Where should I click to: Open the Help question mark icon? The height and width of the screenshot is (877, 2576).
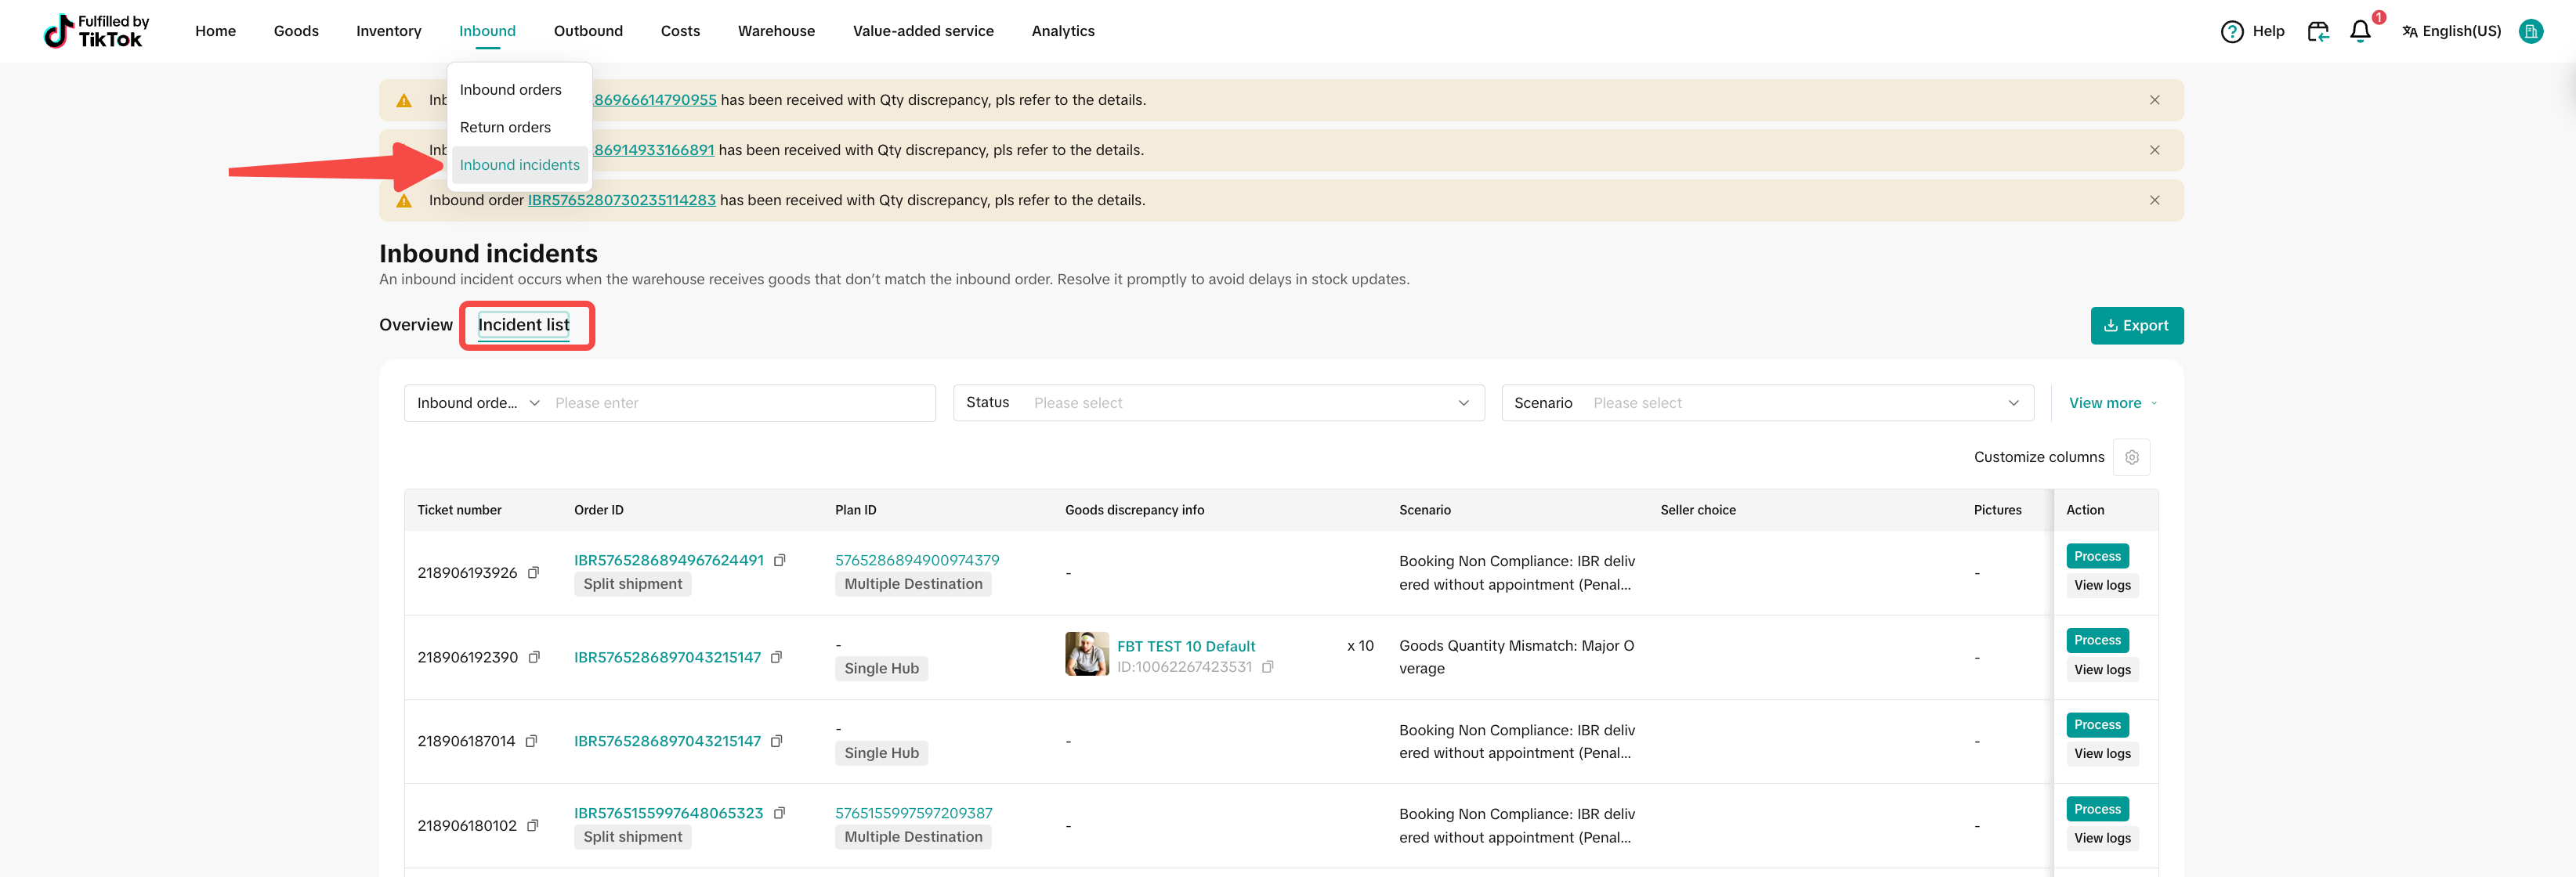tap(2231, 32)
